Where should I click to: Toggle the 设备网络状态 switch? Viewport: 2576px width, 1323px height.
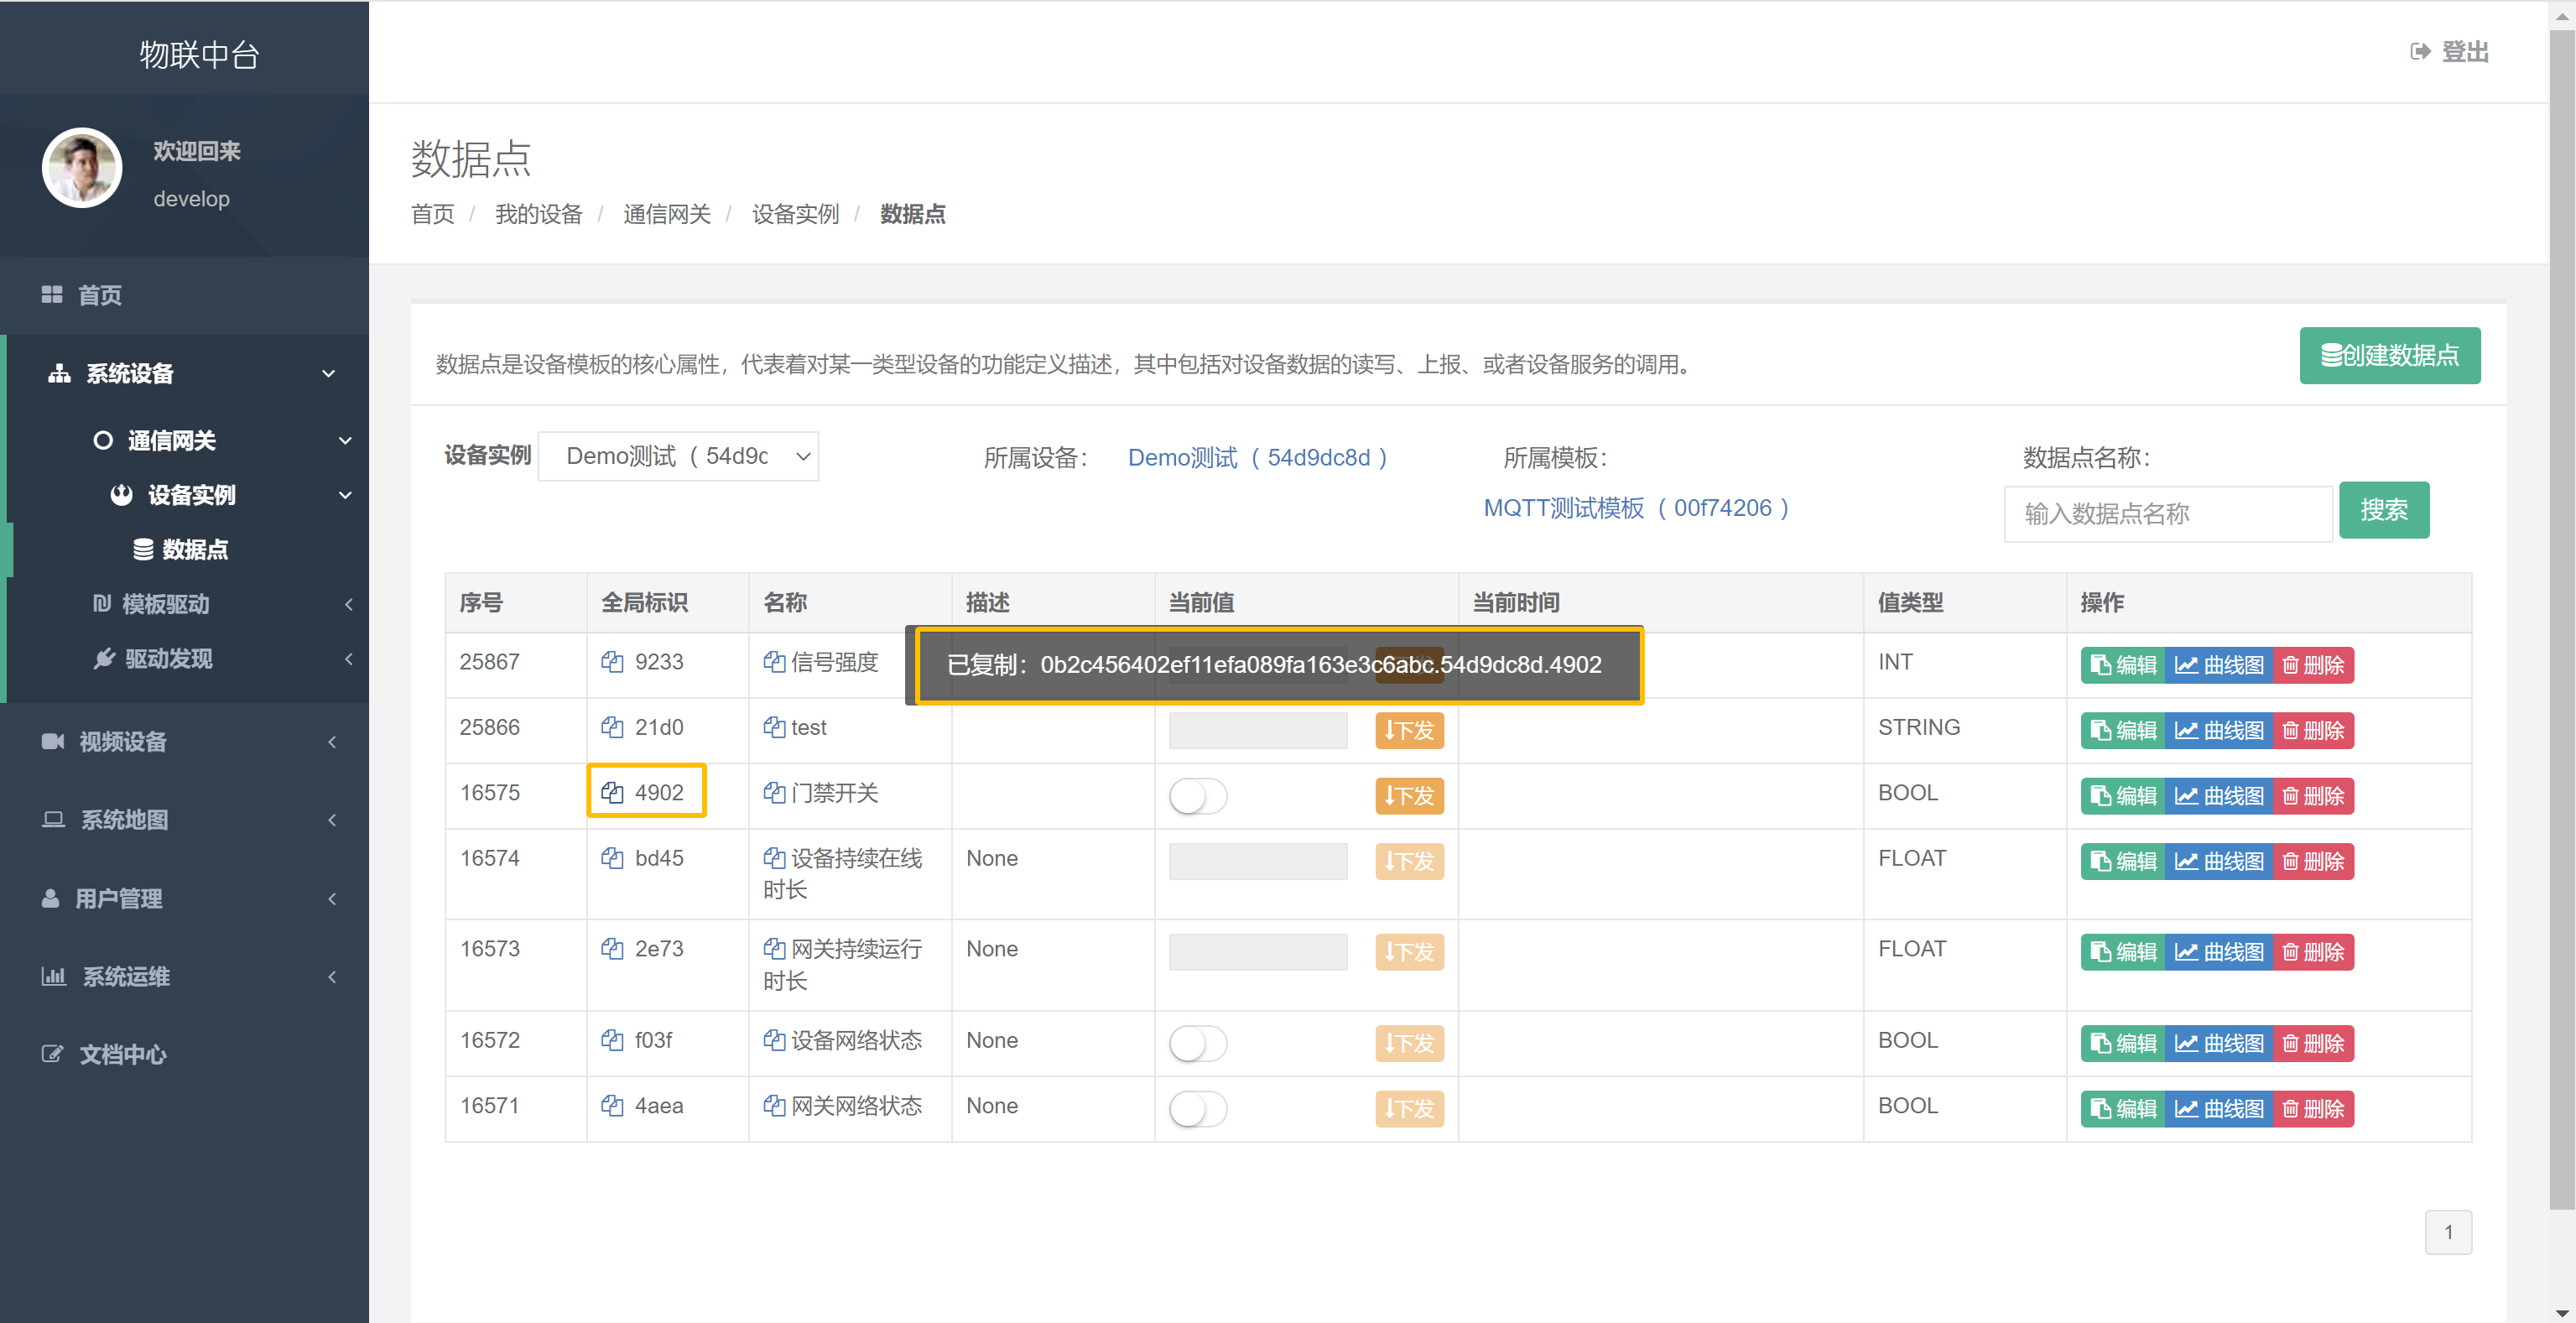[1198, 1043]
